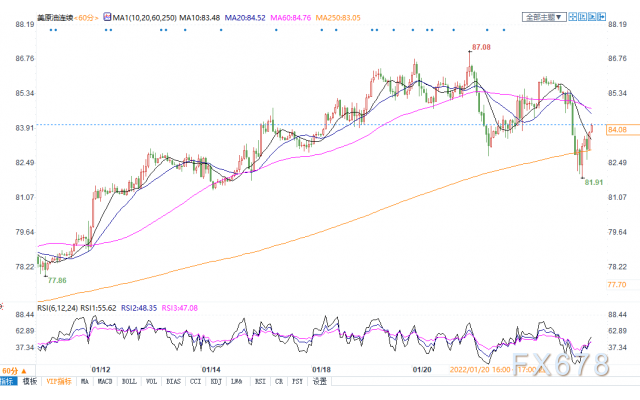Open 设置 in the indicator bar
The width and height of the screenshot is (640, 400).
(320, 381)
